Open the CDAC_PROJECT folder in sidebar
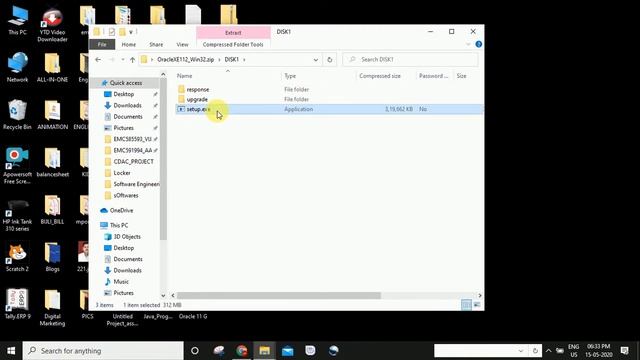Viewport: 640px width, 360px height. [133, 162]
